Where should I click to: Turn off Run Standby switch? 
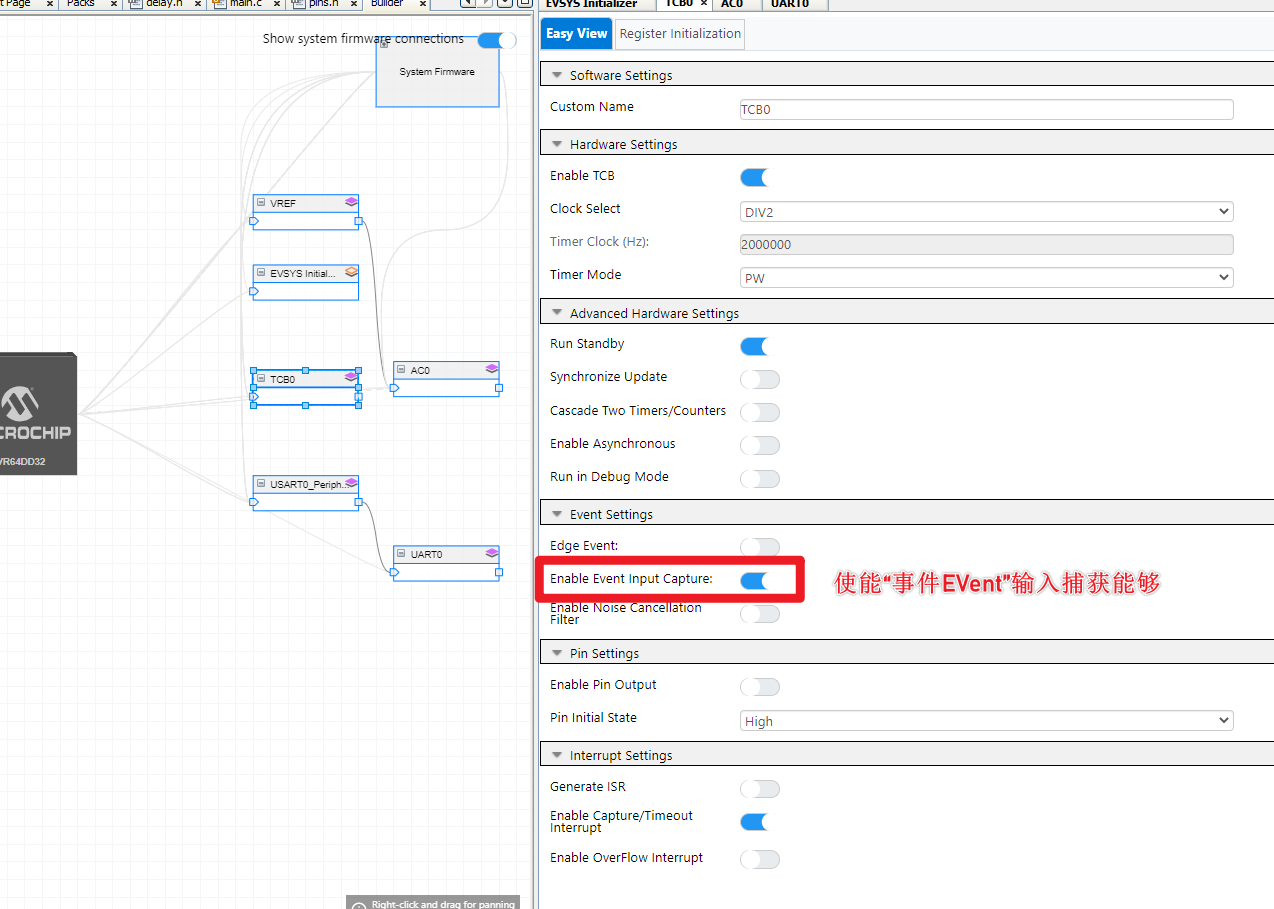(x=754, y=346)
